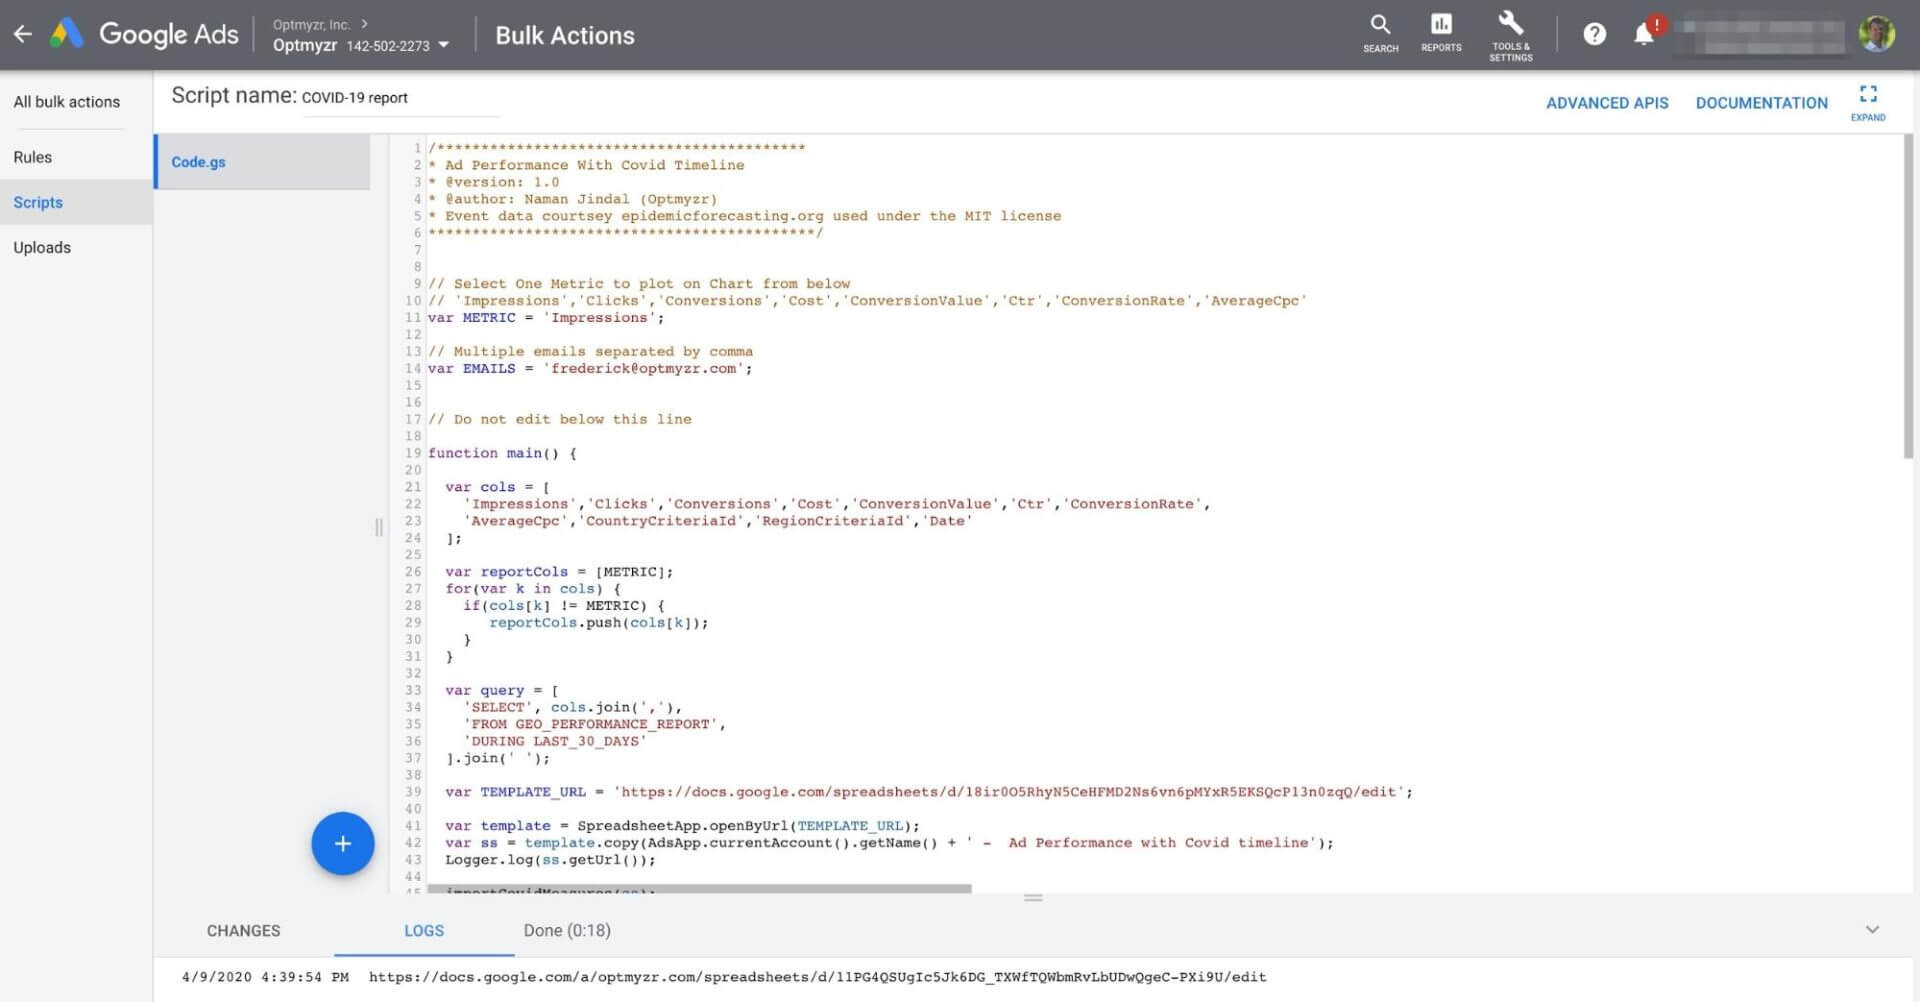
Task: Click the Google Ads logo
Action: 145,34
